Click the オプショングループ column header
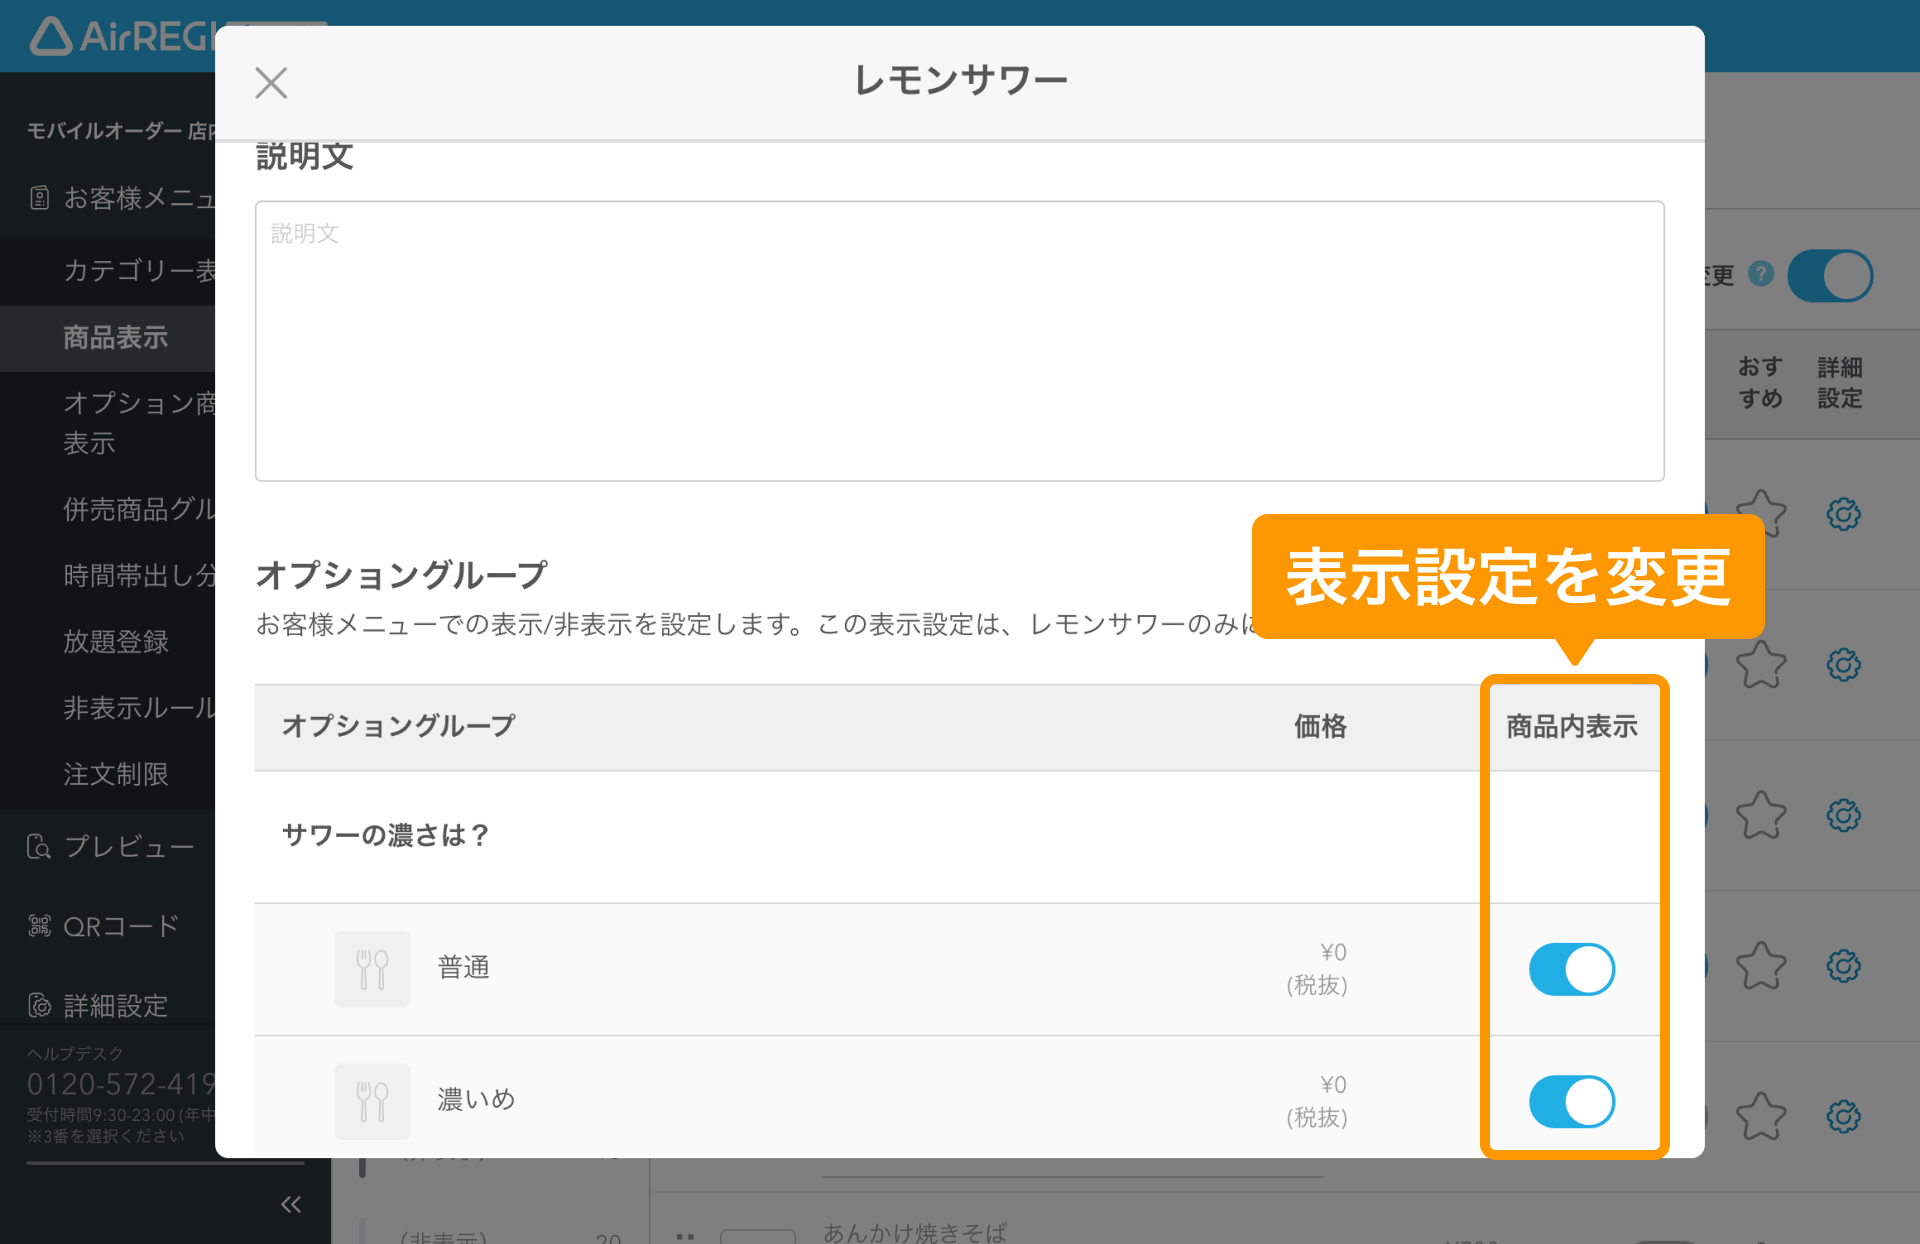1920x1244 pixels. tap(398, 726)
